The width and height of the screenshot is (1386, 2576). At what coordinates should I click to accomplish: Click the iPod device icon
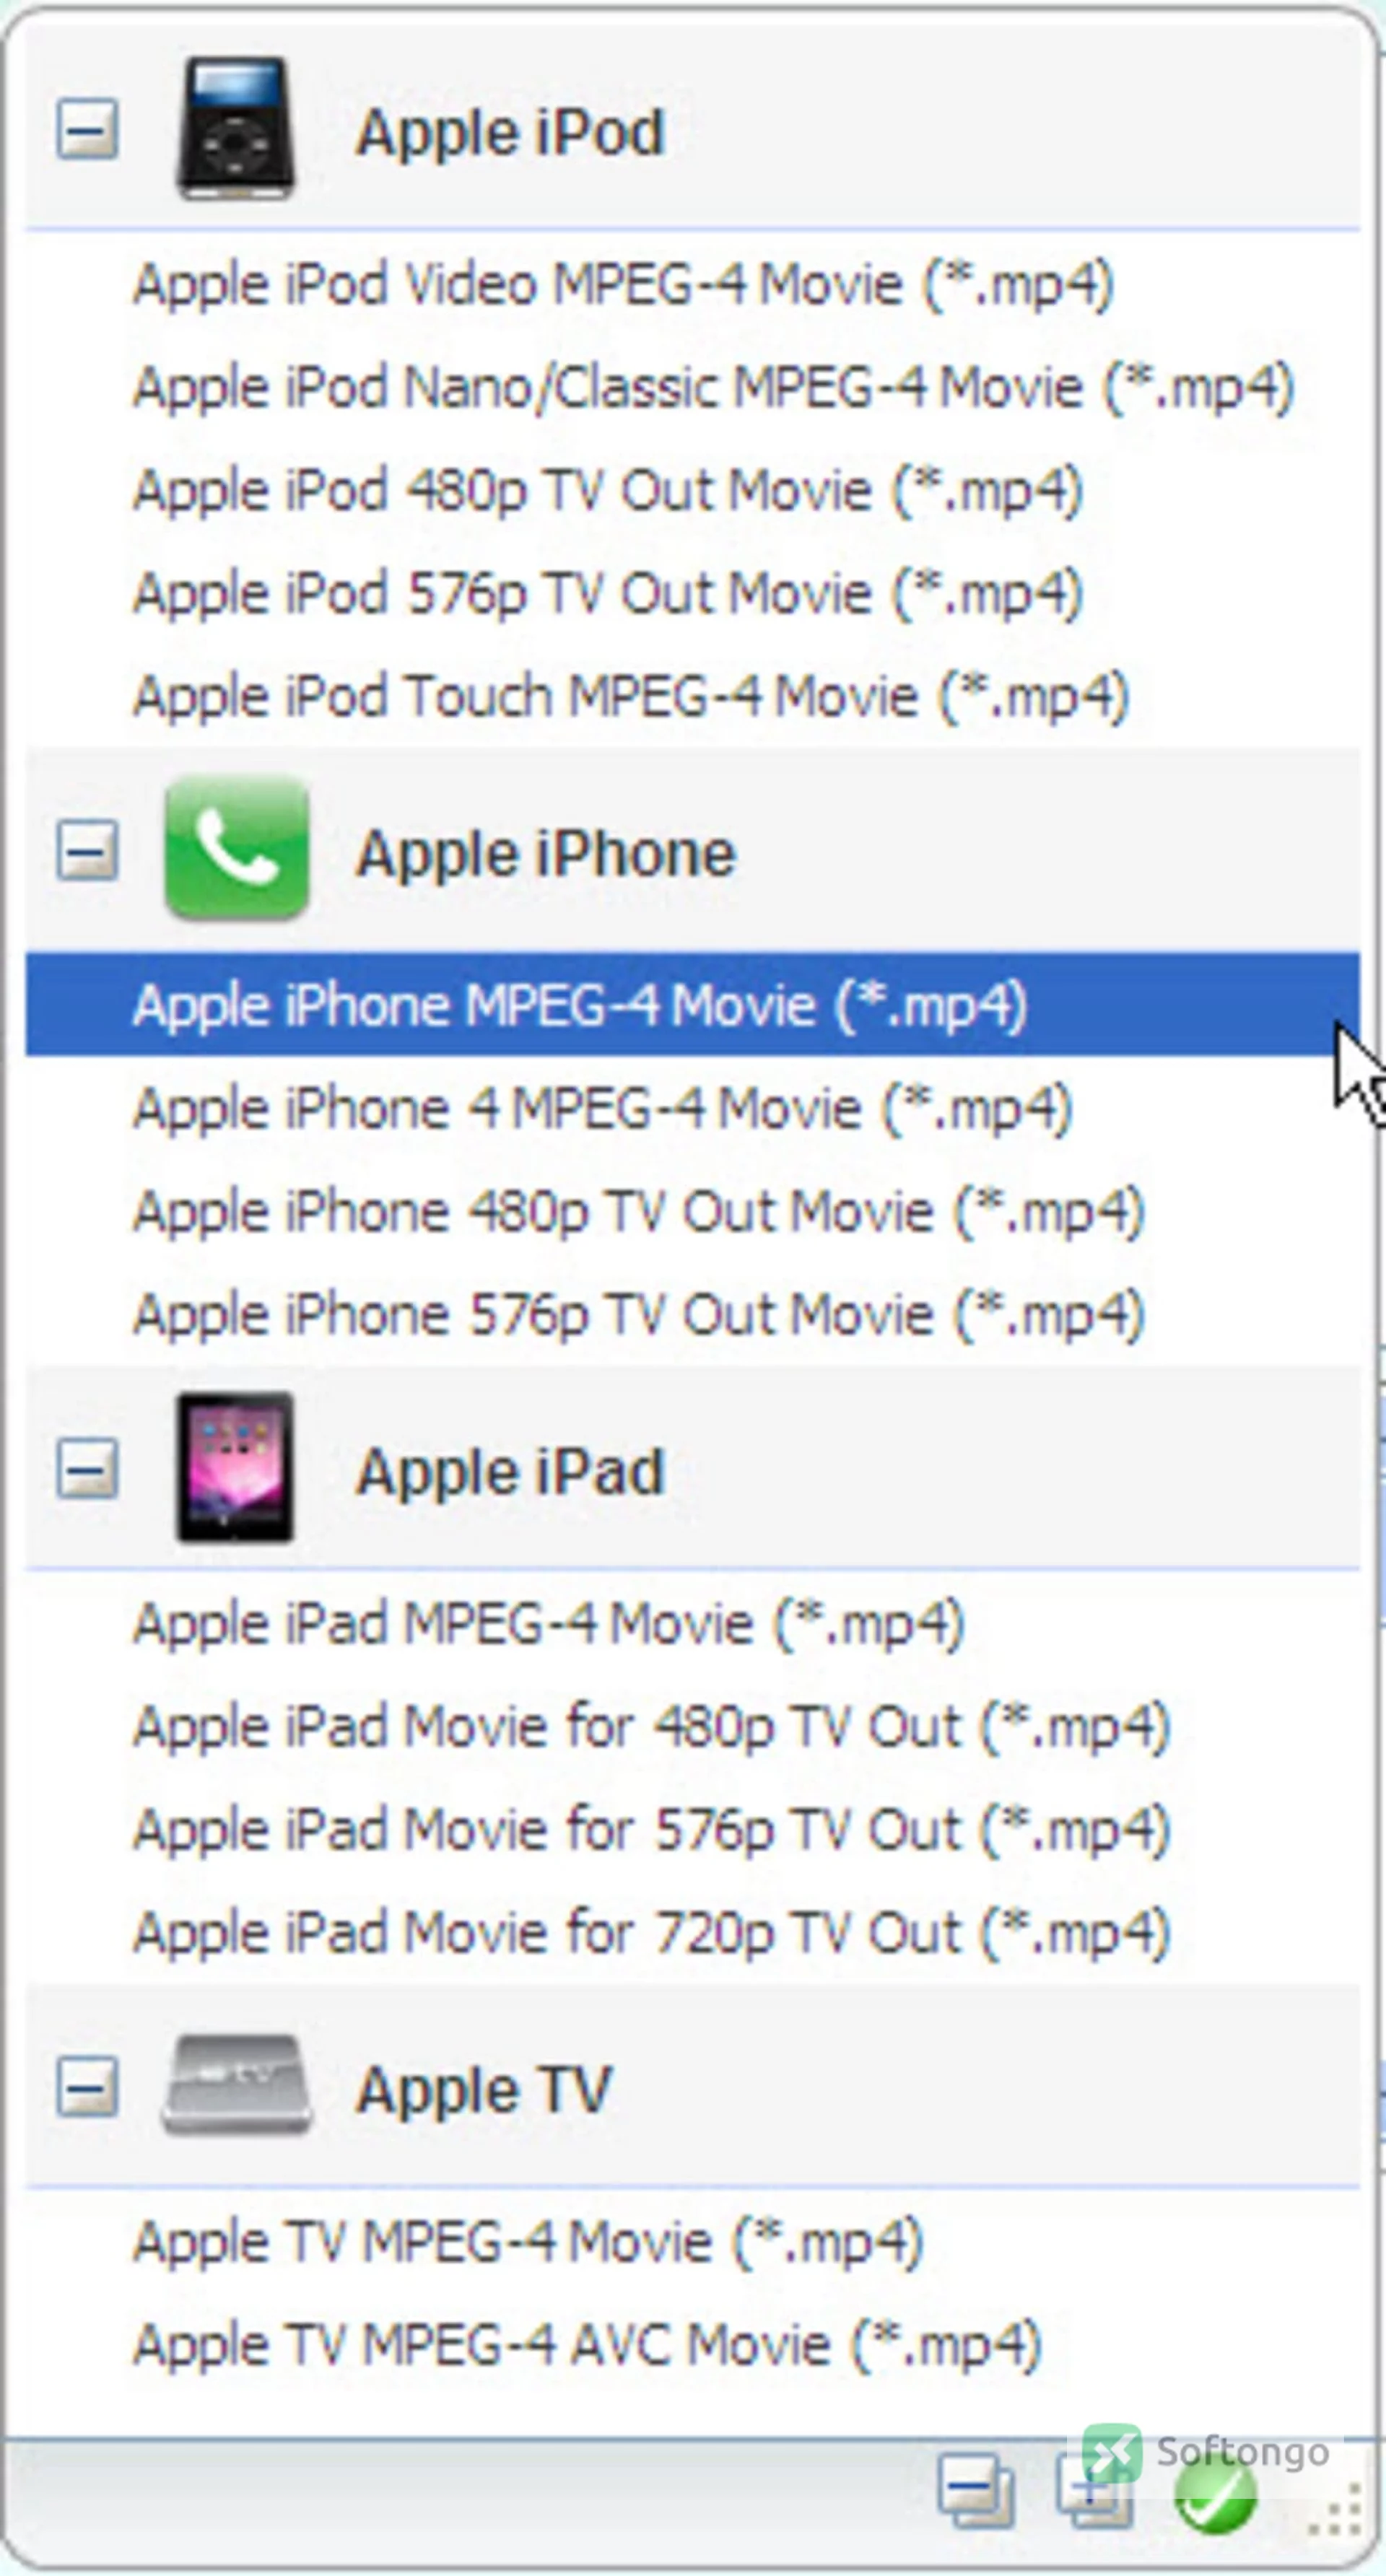236,128
